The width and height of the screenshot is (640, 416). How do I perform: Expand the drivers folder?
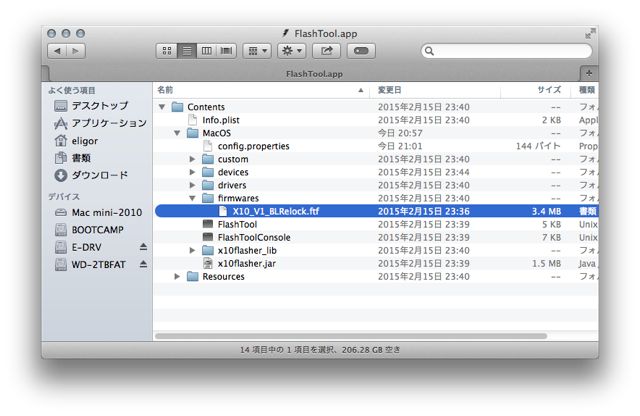[x=192, y=185]
